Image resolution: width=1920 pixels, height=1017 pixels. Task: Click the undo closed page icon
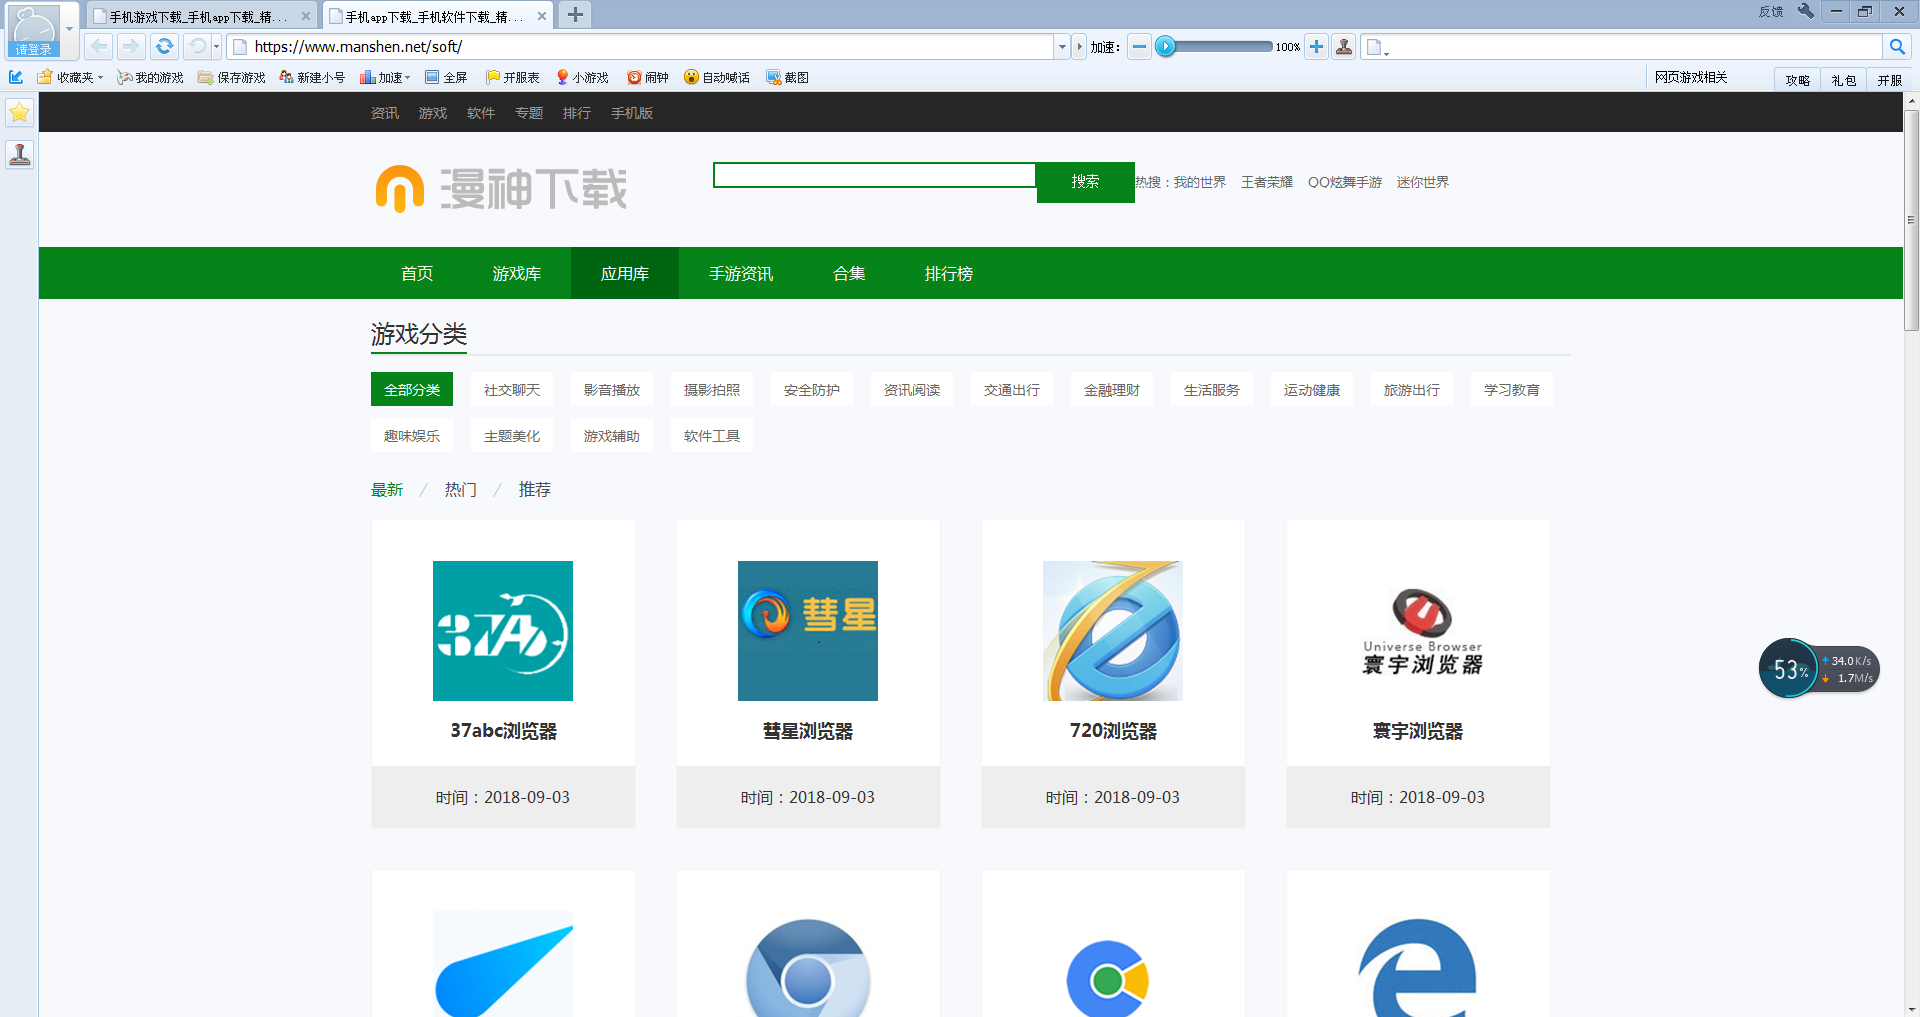tap(197, 46)
